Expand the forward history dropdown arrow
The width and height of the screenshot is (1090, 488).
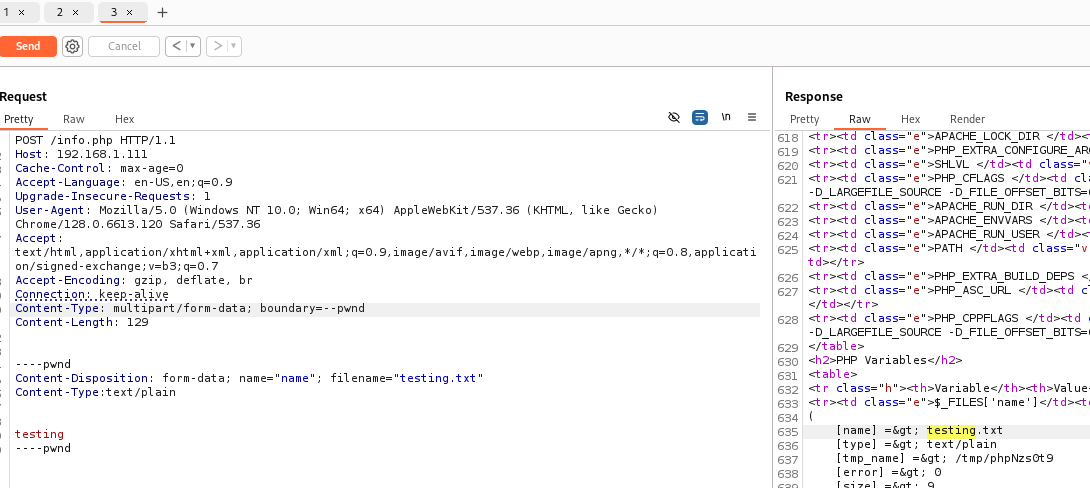click(233, 46)
